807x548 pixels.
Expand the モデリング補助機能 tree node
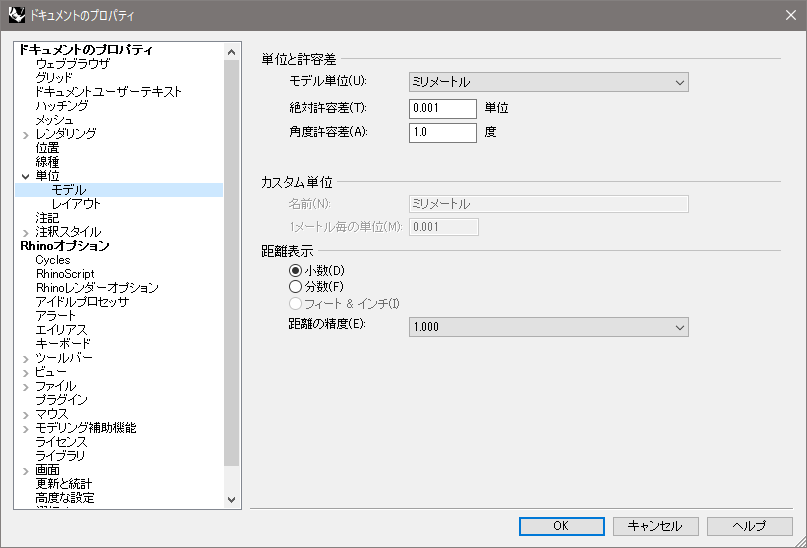pyautogui.click(x=26, y=428)
